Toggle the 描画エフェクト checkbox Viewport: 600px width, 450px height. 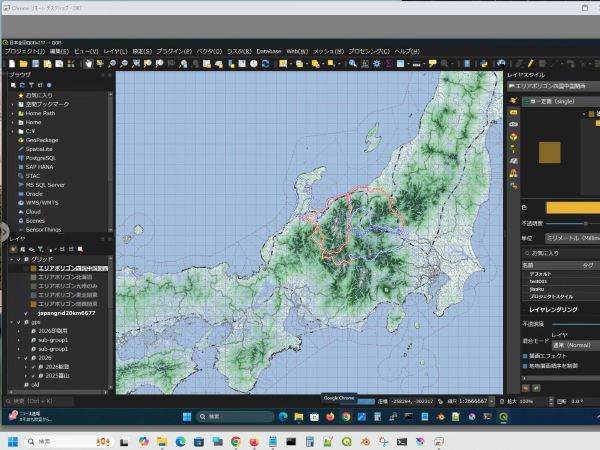[525, 356]
